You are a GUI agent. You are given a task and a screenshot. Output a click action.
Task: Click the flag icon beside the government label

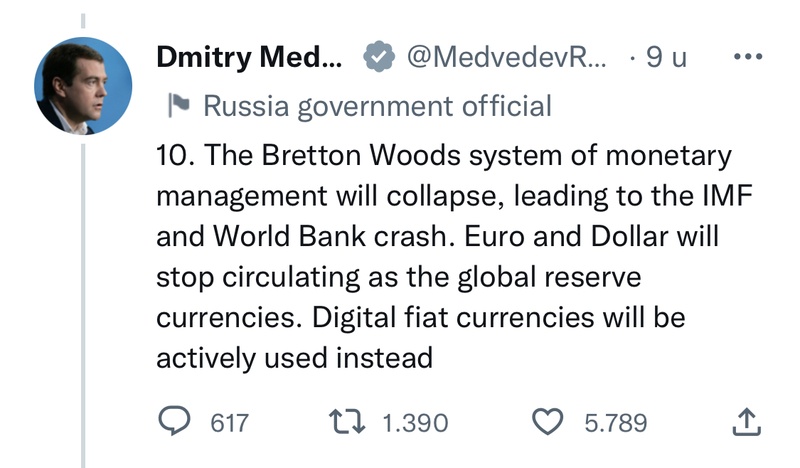pyautogui.click(x=179, y=105)
